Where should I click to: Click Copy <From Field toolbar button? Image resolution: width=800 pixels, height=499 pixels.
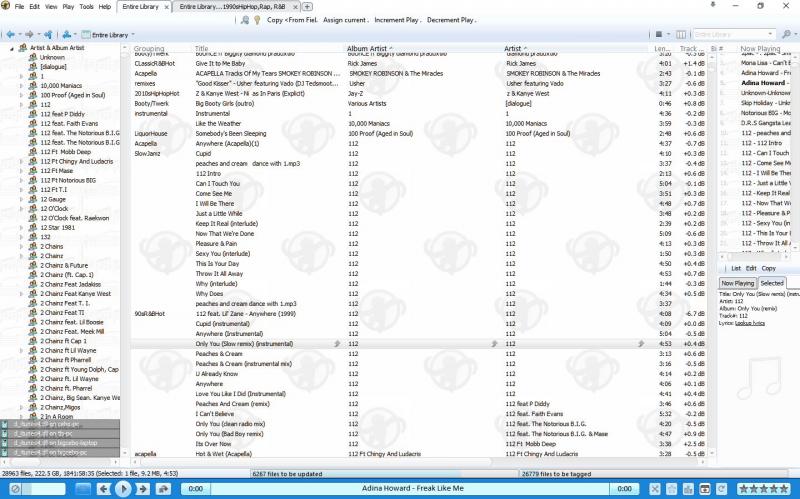[292, 20]
